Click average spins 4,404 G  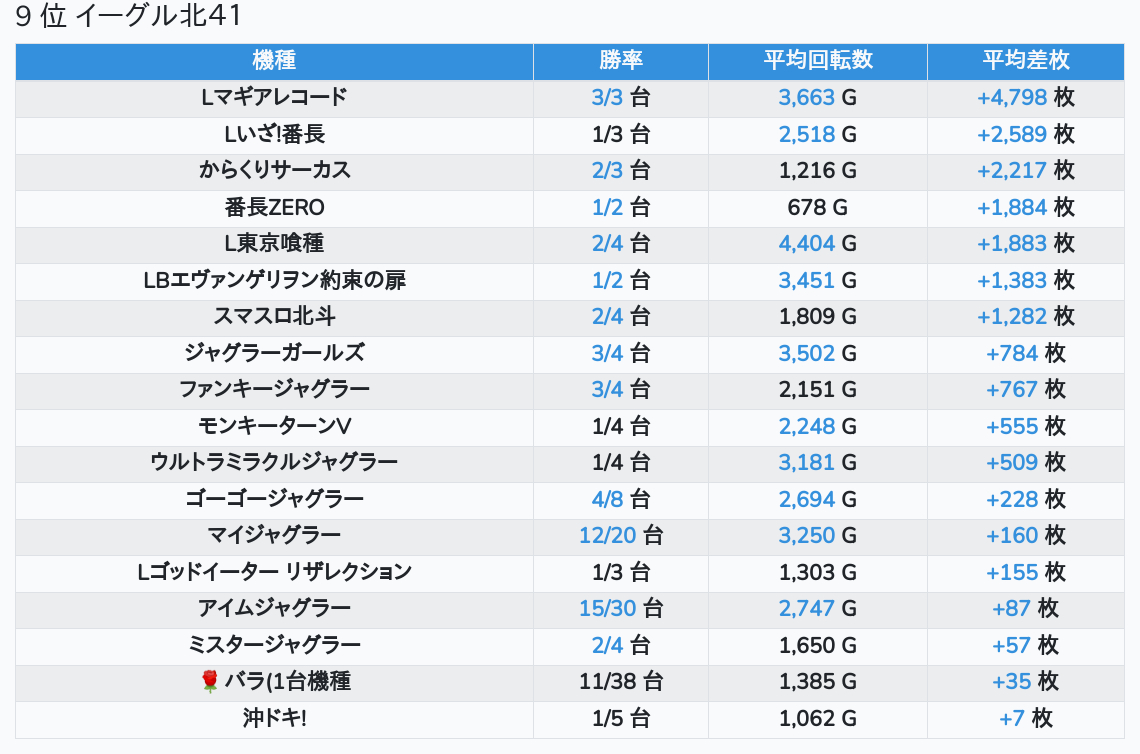[818, 244]
